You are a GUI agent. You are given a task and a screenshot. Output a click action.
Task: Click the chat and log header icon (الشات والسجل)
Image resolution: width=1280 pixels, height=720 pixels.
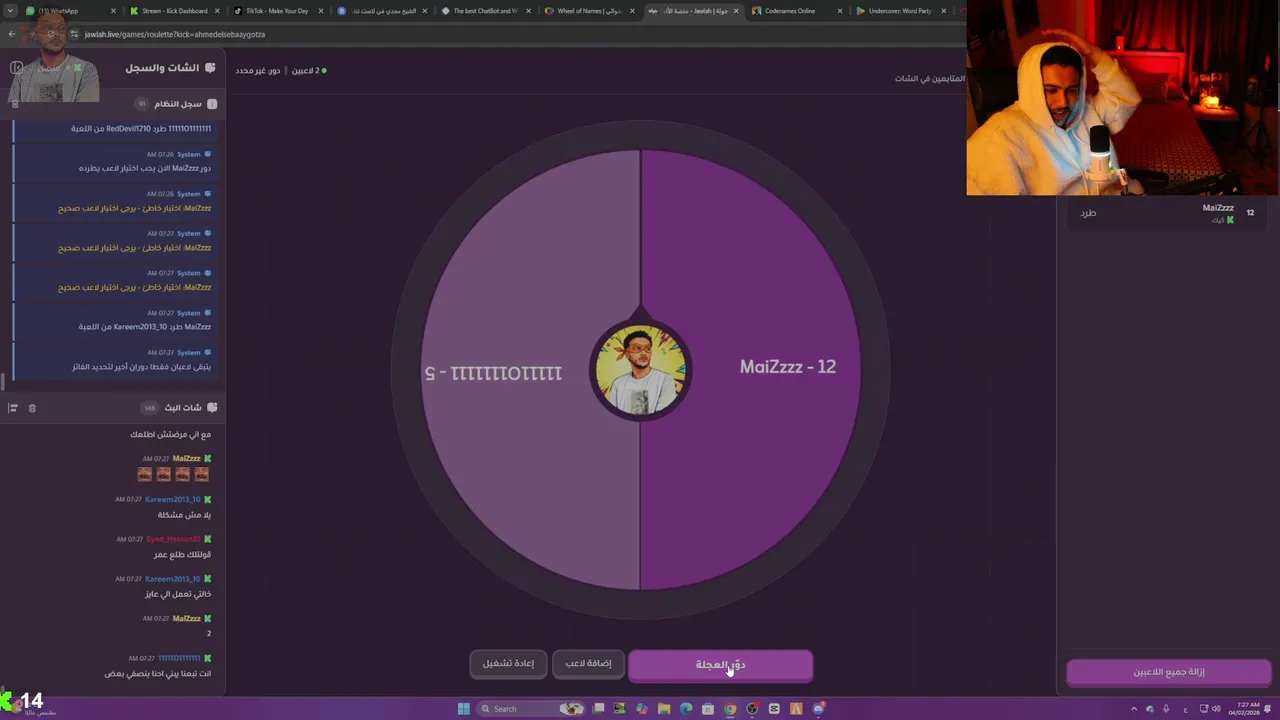[210, 68]
